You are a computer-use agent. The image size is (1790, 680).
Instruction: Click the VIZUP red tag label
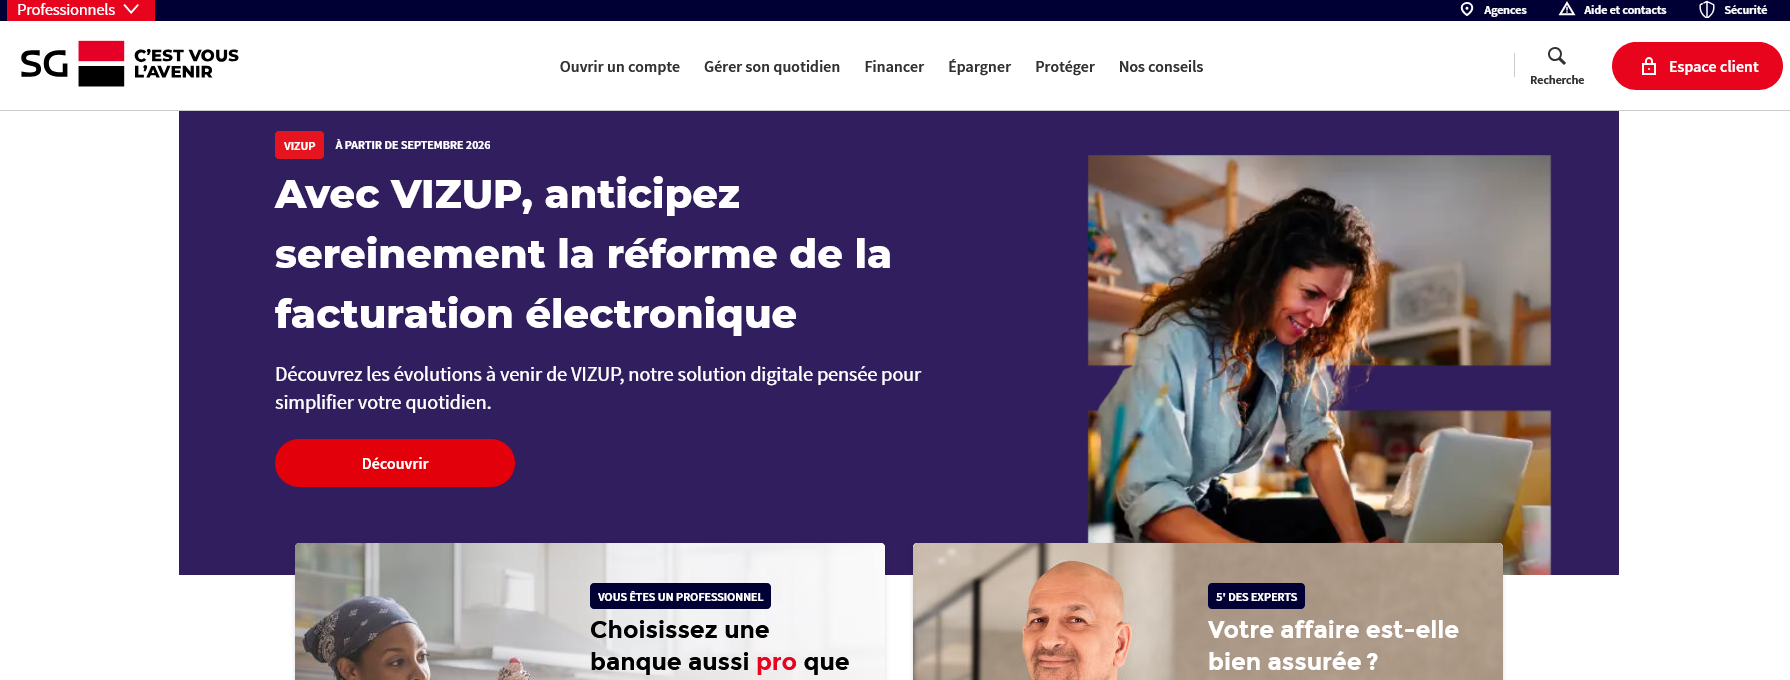299,145
